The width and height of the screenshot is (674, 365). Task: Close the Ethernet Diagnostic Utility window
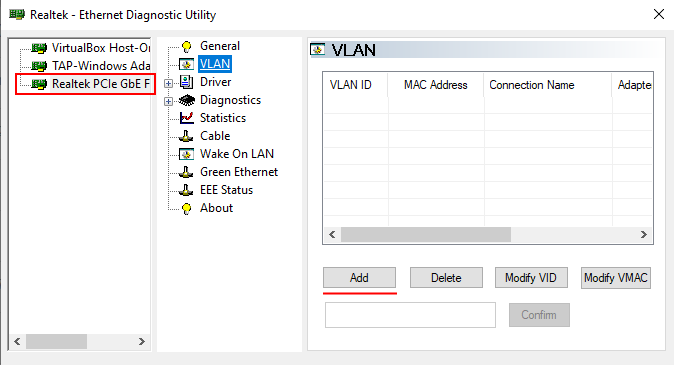click(659, 14)
